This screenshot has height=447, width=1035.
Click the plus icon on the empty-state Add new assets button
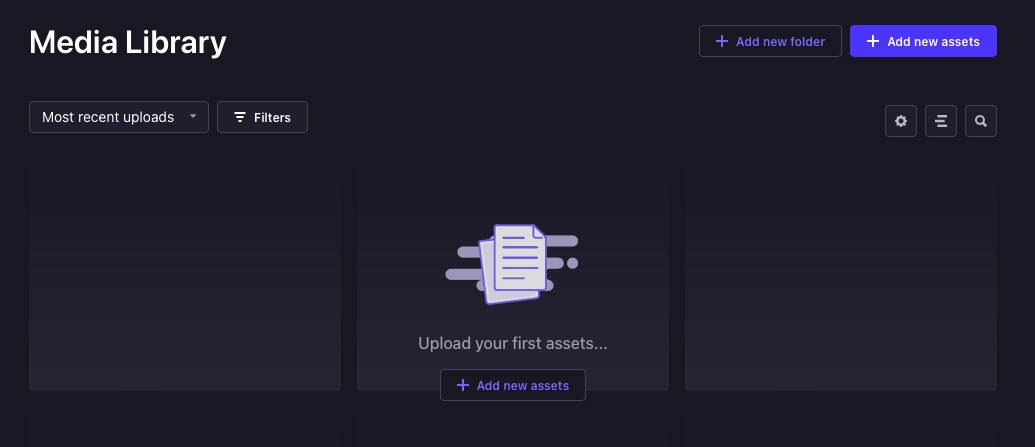tap(462, 385)
